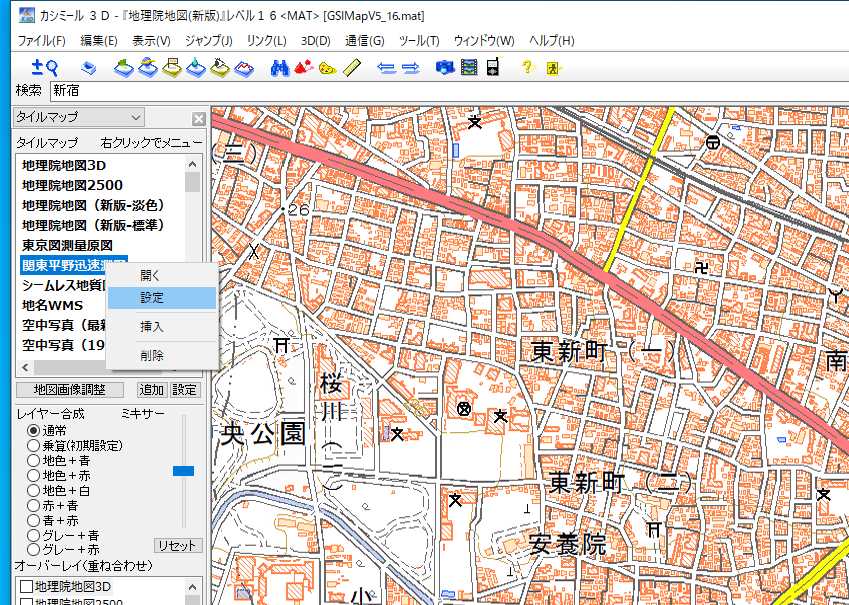
Task: Select the グレー＋赤 radio button
Action: tap(34, 550)
